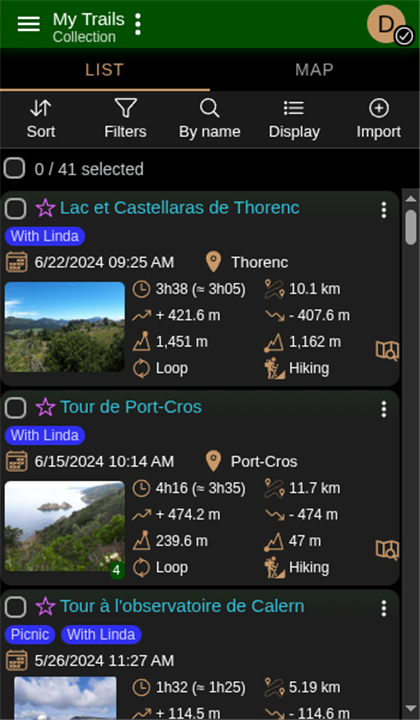
Task: Open the Tour de Port-Cros photo thumbnail
Action: point(65,526)
